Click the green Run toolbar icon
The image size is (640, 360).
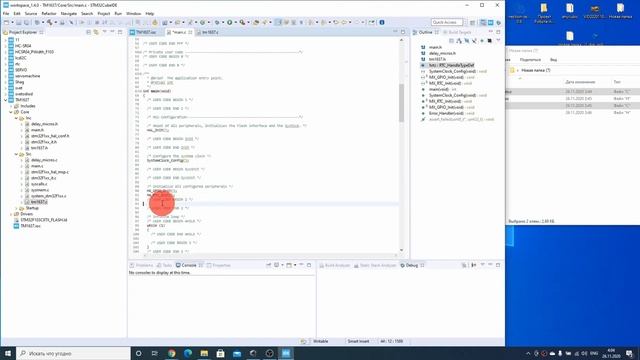230,22
